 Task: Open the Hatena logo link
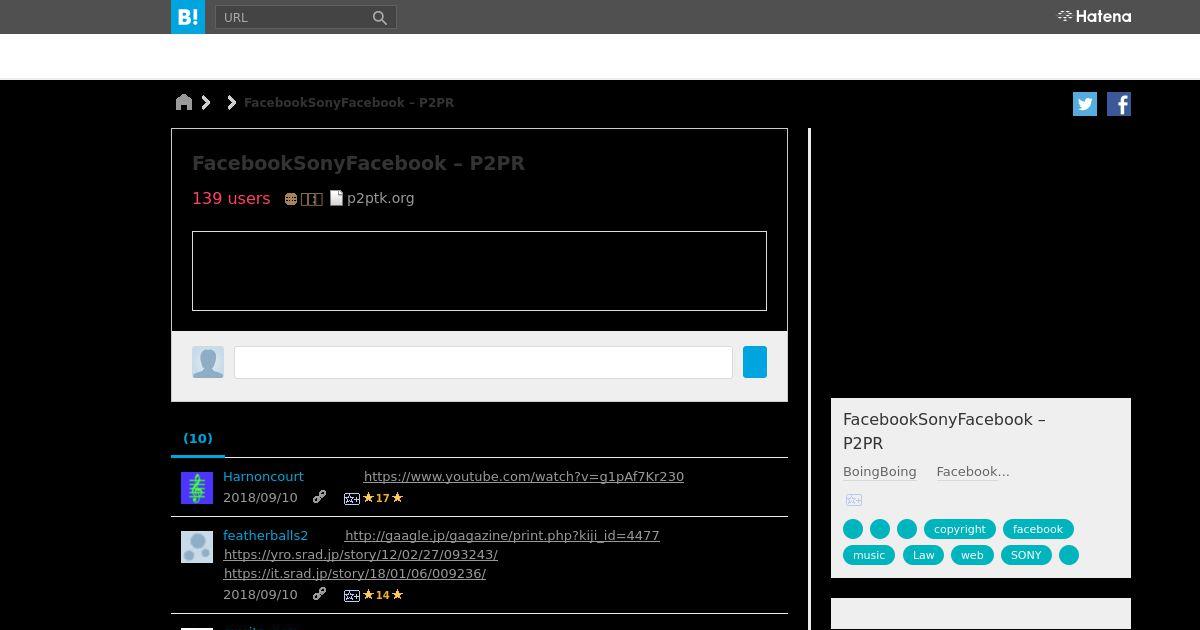coord(1094,16)
